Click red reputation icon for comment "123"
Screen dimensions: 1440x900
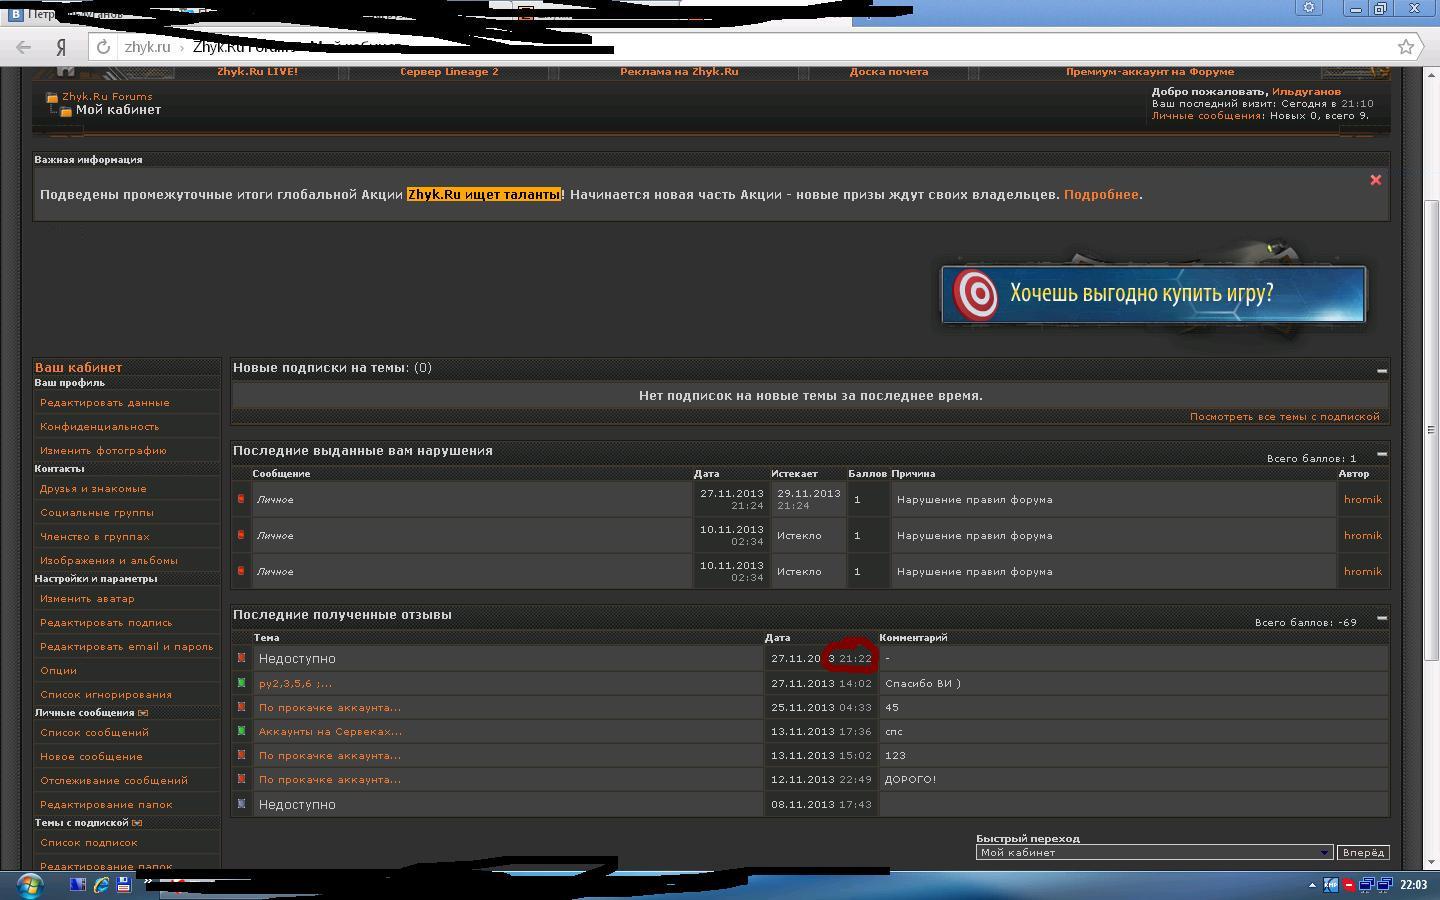[241, 755]
